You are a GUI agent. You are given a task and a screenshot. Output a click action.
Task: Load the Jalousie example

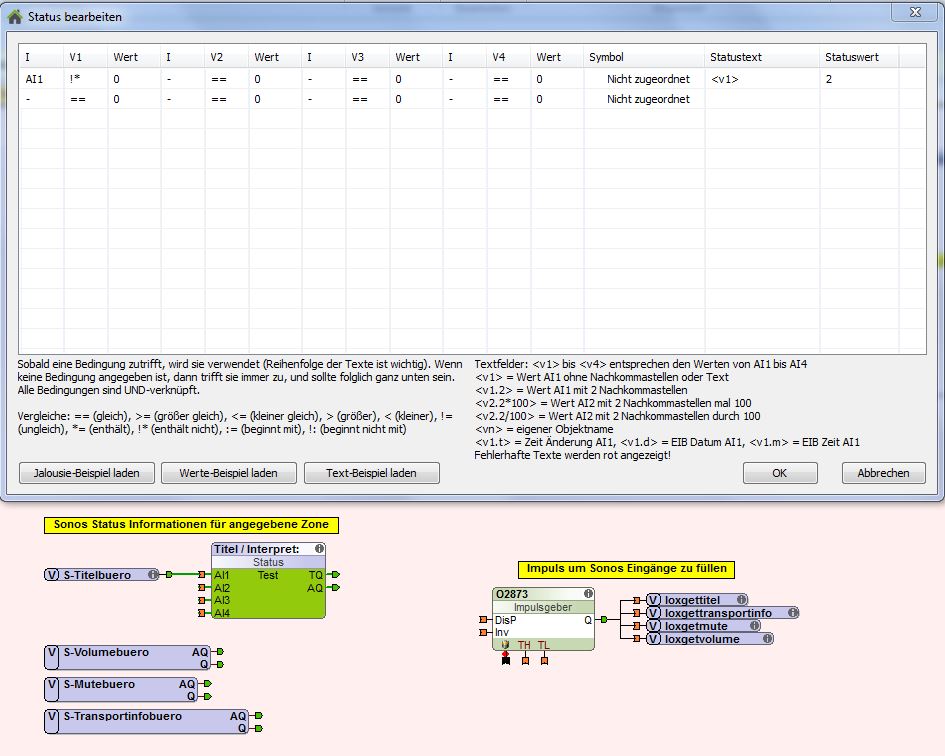coord(86,473)
